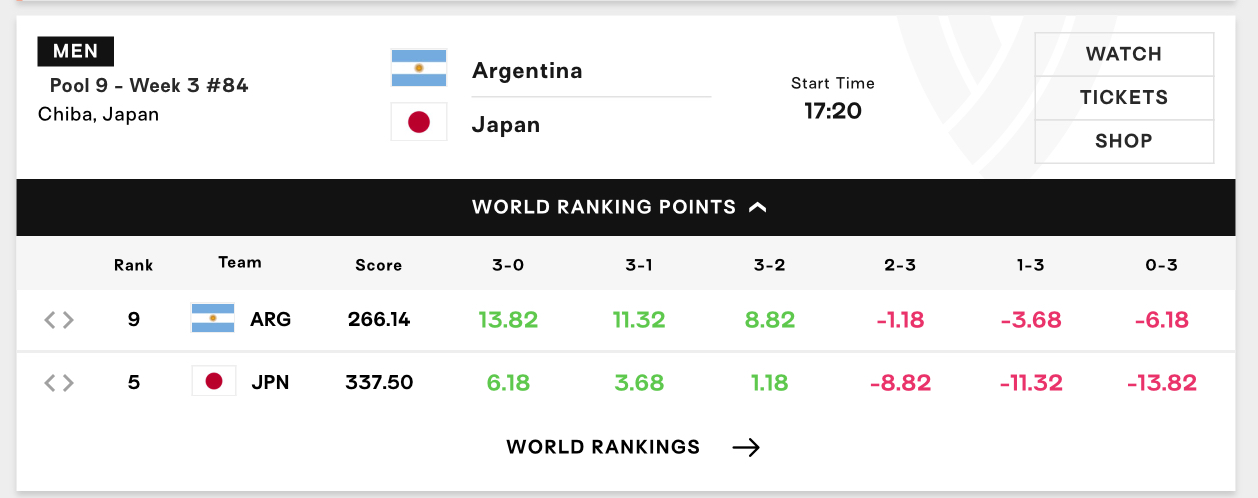This screenshot has width=1258, height=498.
Task: Follow the World Rankings link
Action: (x=603, y=447)
